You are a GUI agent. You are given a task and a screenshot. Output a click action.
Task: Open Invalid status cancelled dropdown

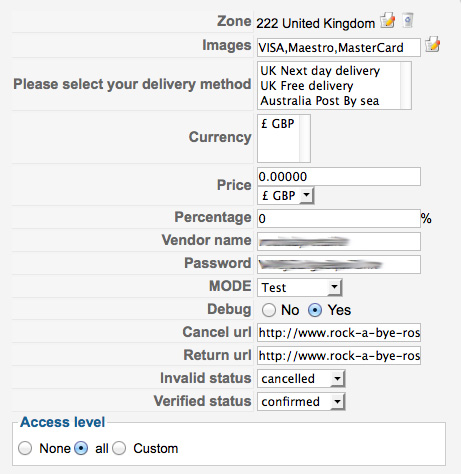pos(301,379)
